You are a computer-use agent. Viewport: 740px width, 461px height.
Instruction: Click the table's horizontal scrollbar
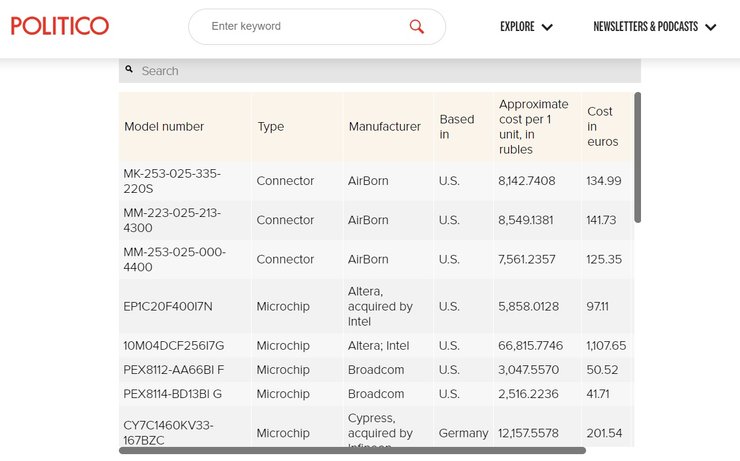coord(352,451)
